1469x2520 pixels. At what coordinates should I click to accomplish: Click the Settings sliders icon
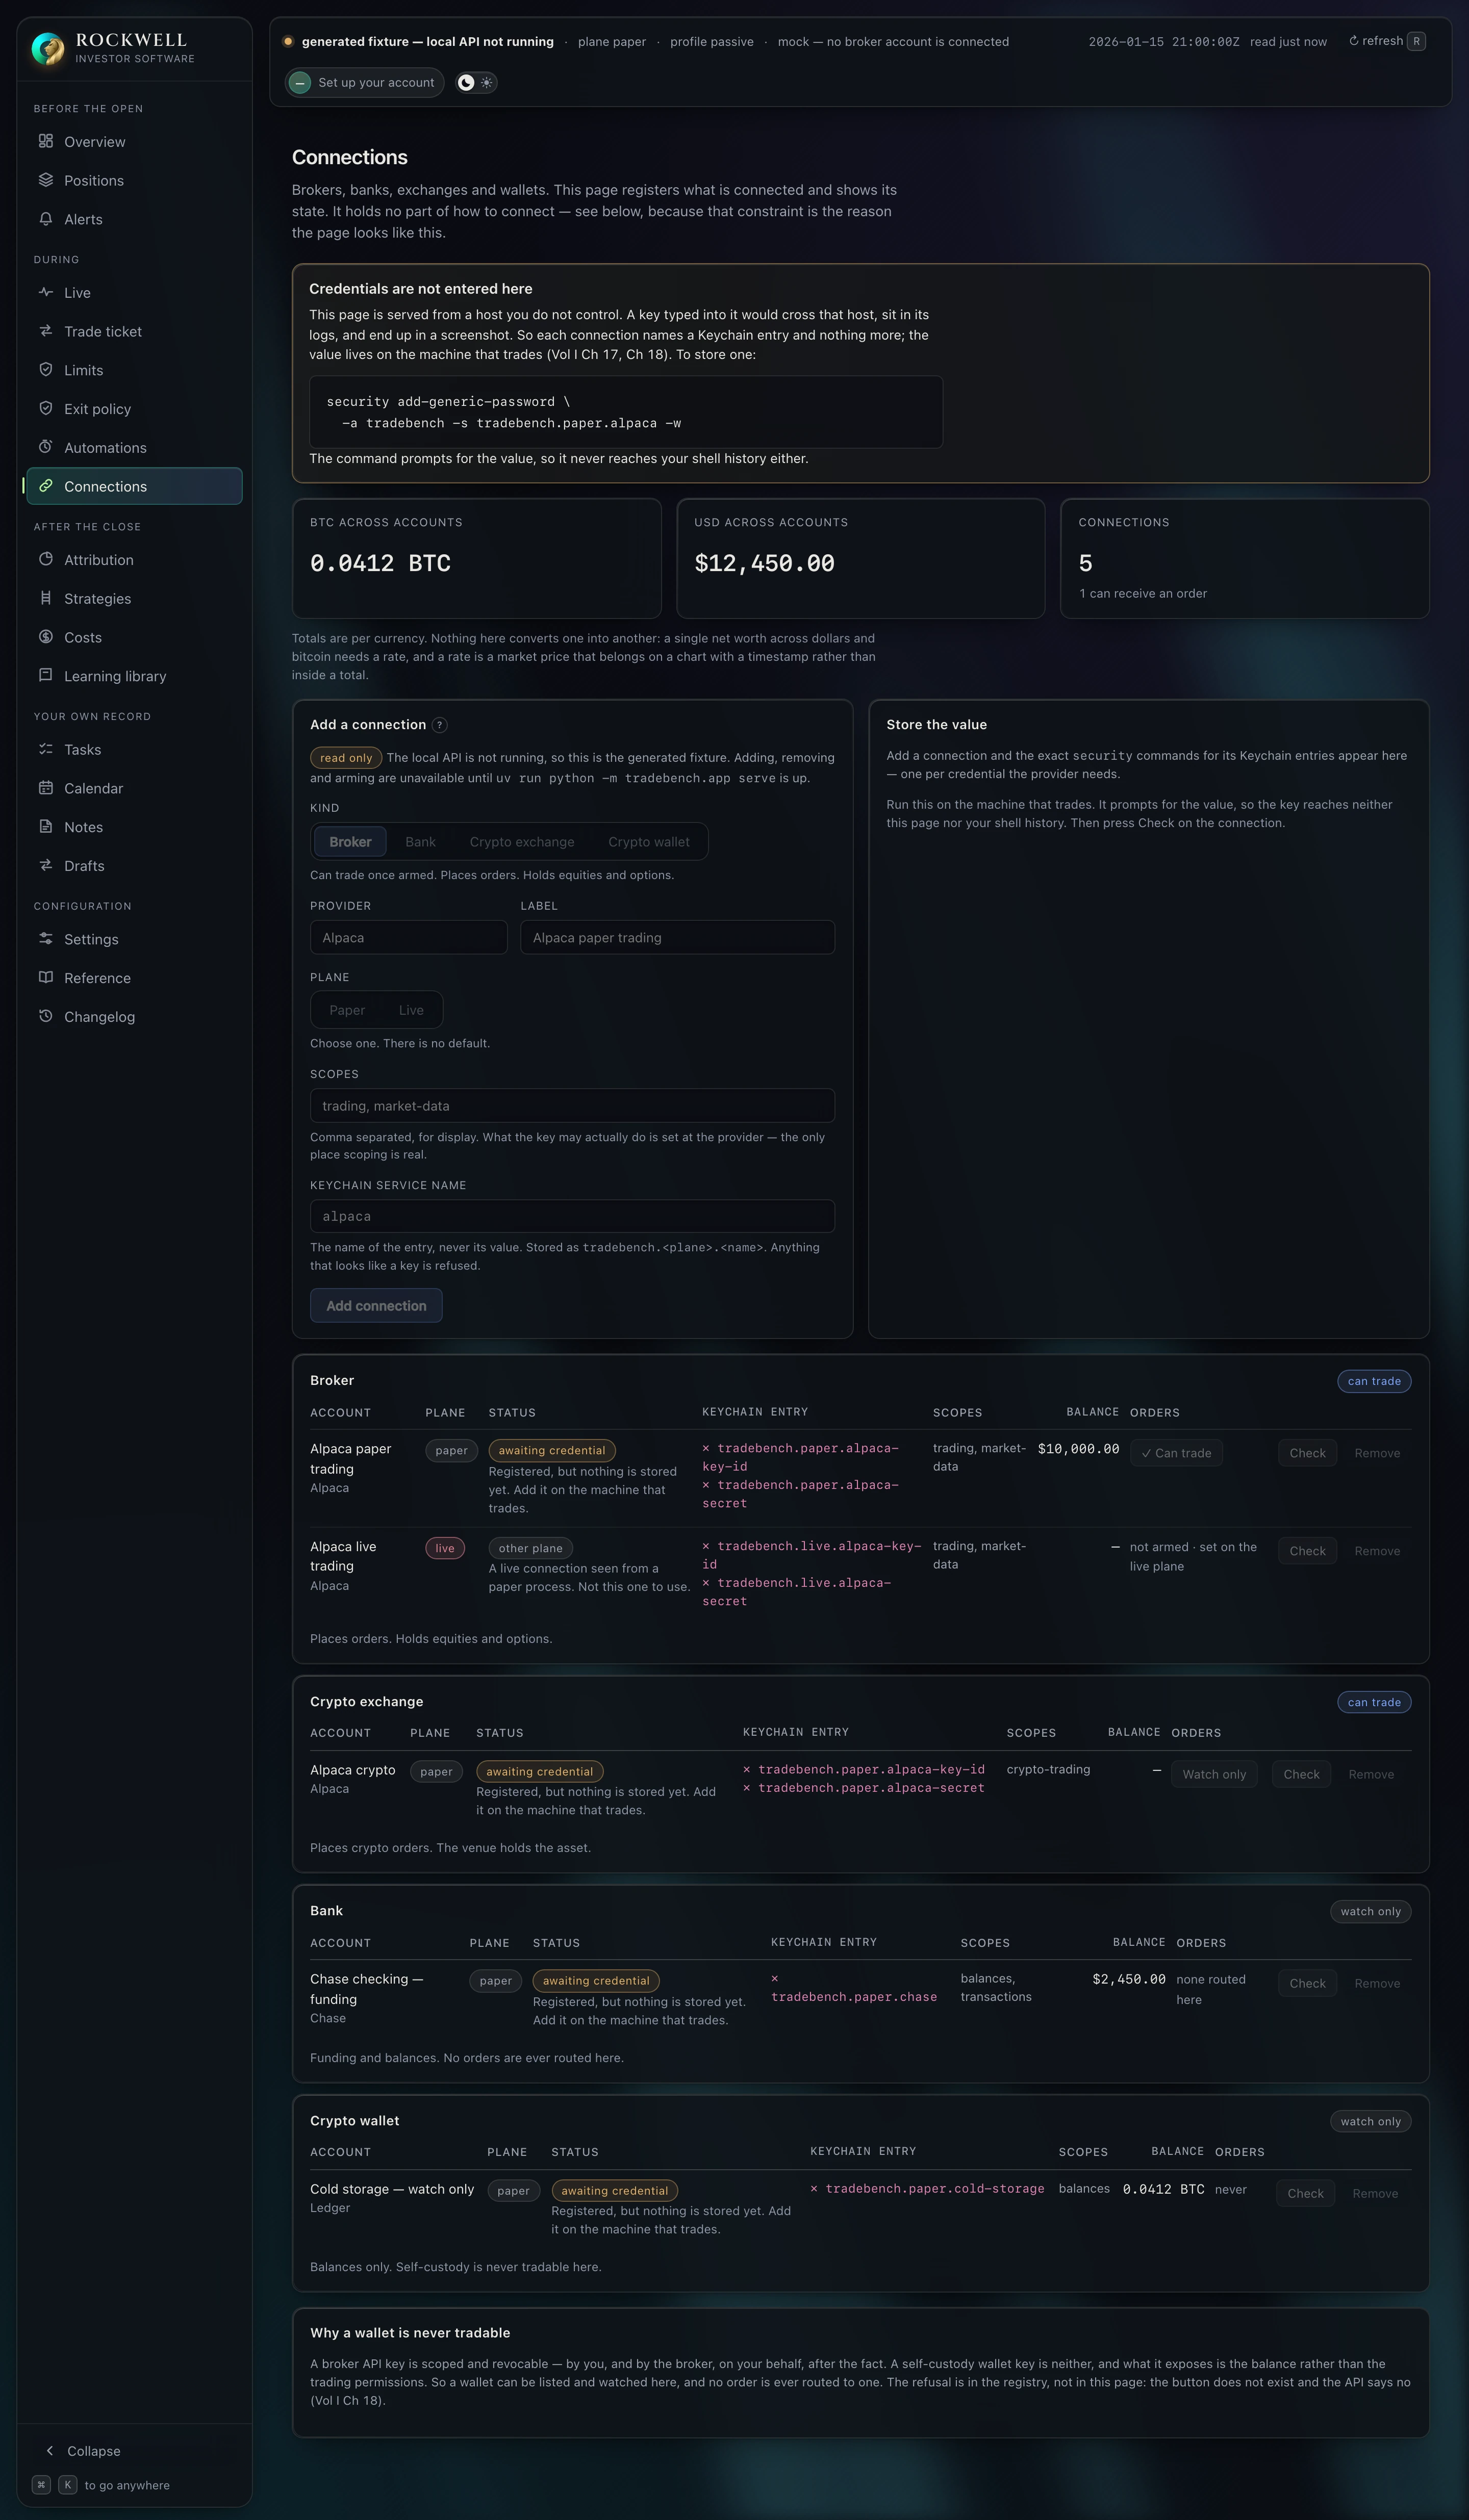coord(46,939)
